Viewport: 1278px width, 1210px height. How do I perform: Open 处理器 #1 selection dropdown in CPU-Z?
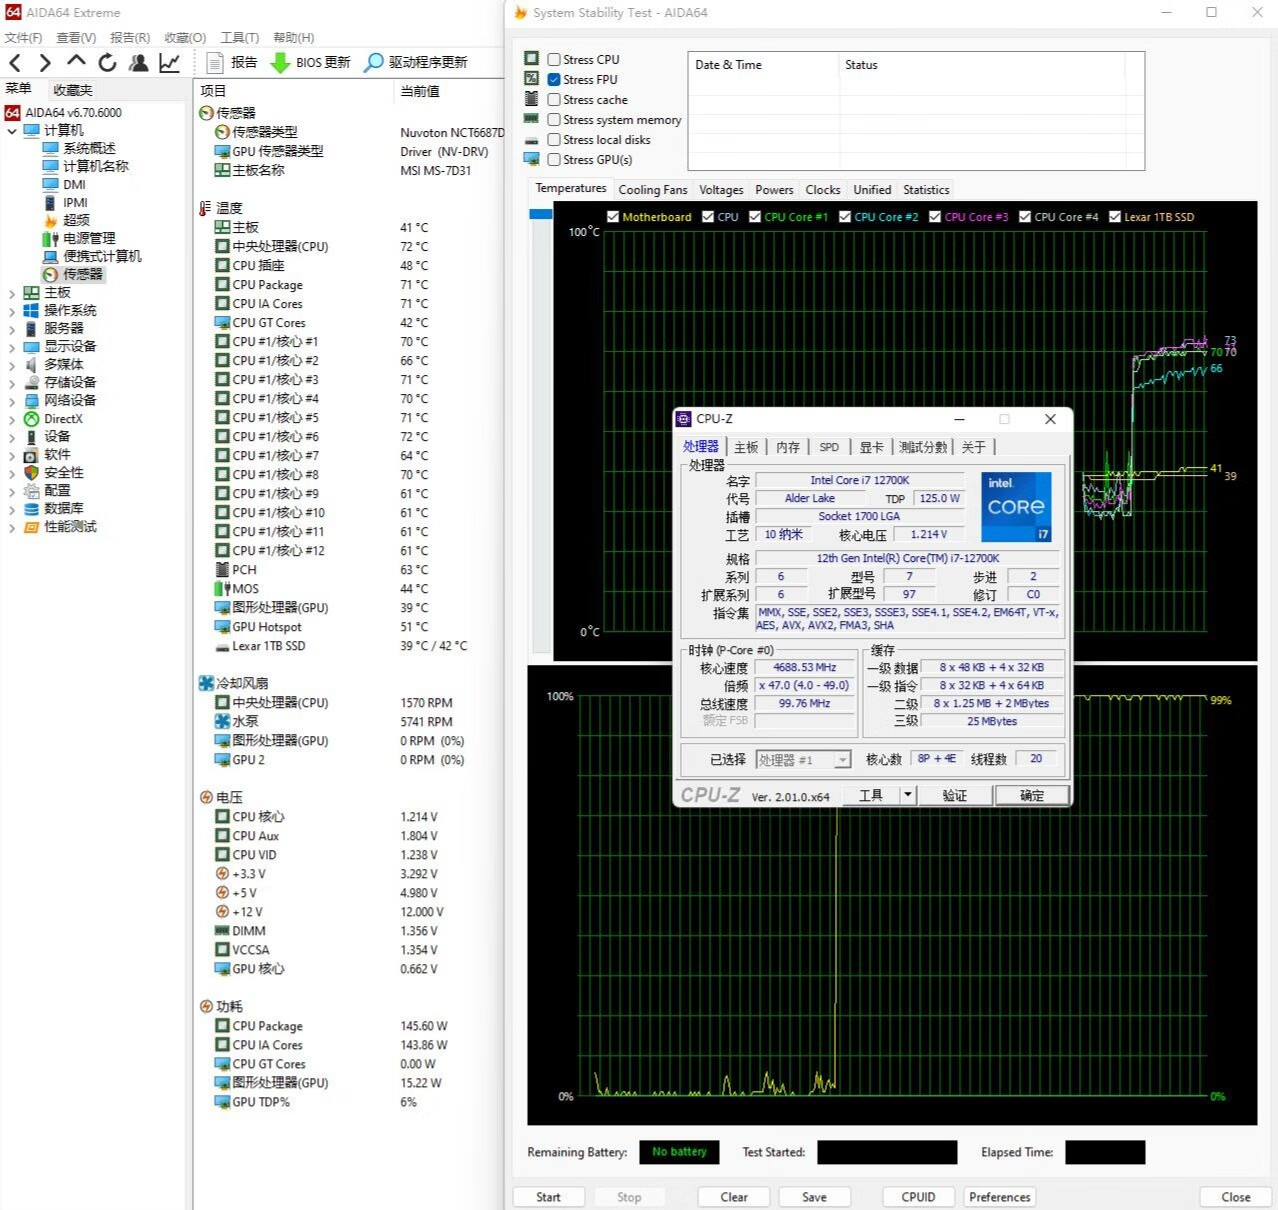(803, 760)
